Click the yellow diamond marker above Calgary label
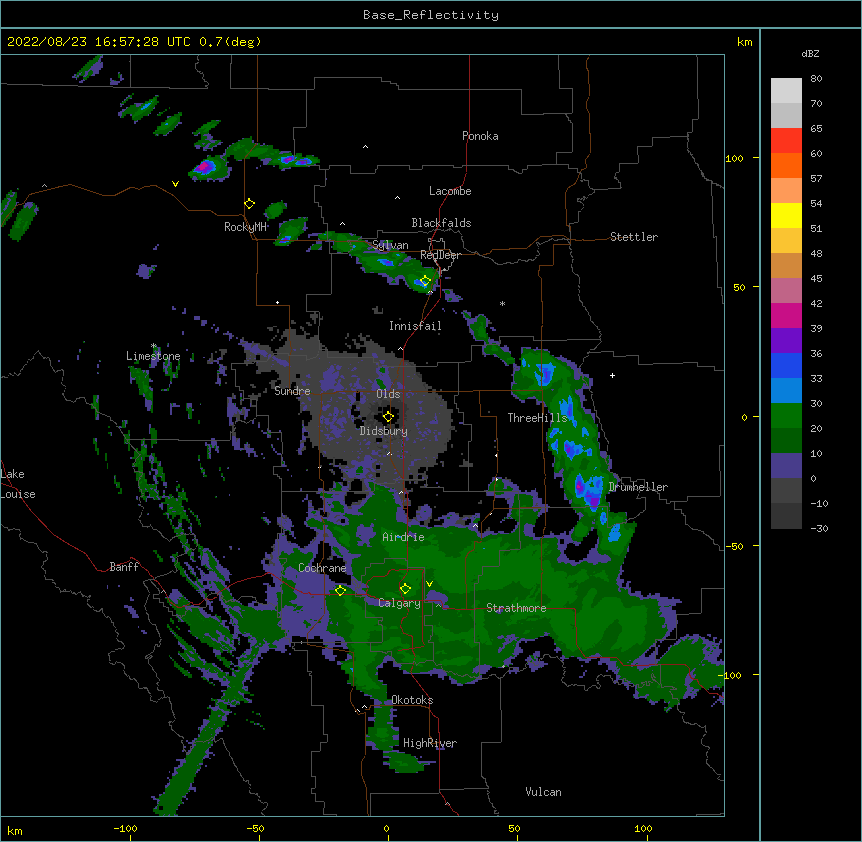This screenshot has height=842, width=862. pyautogui.click(x=405, y=589)
